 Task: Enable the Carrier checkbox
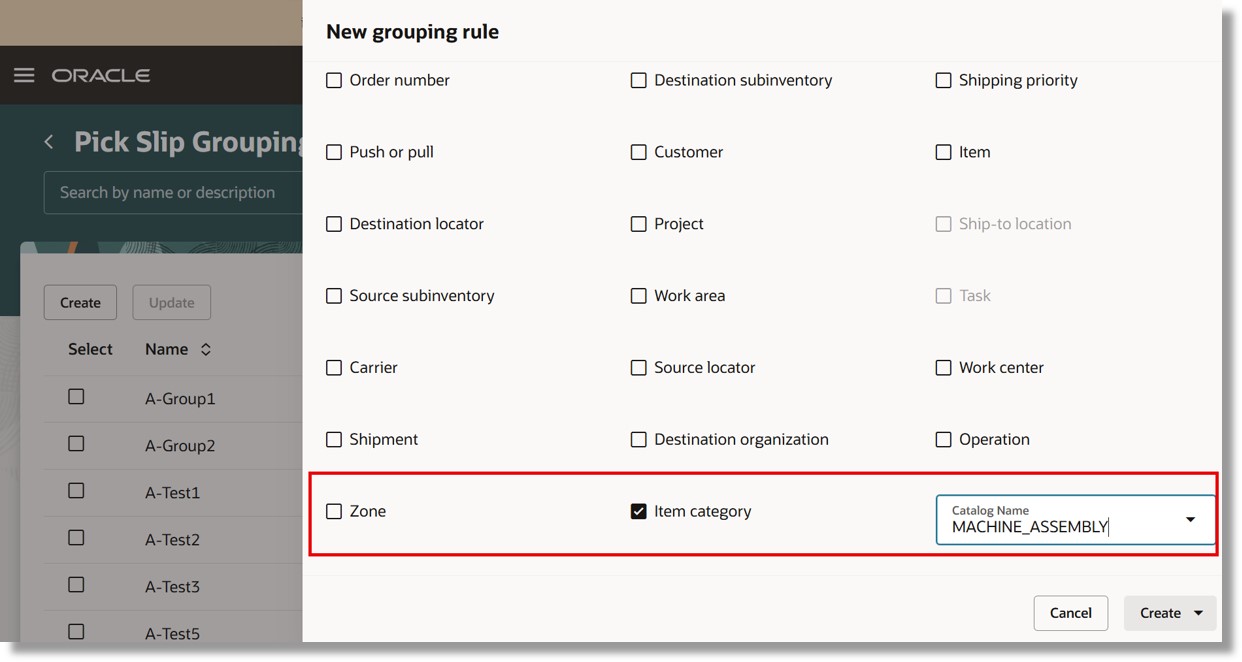point(334,367)
